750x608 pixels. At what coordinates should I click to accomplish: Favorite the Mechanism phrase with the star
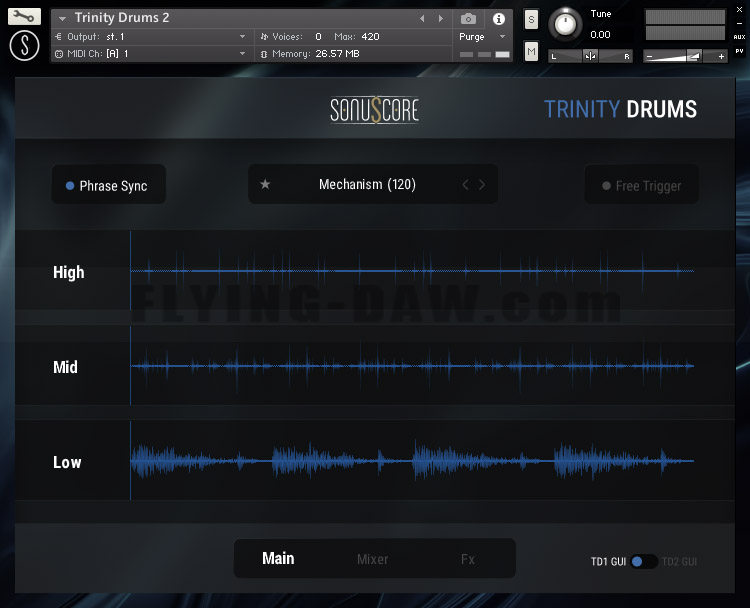(265, 184)
